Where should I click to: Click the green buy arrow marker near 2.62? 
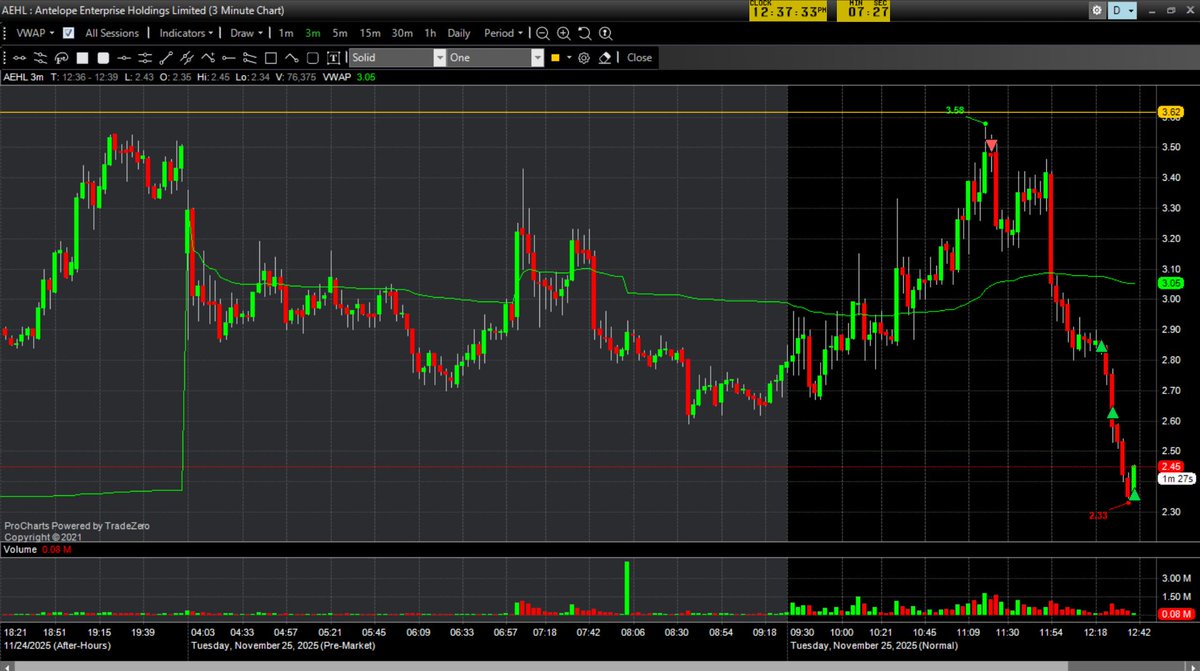coord(1112,413)
